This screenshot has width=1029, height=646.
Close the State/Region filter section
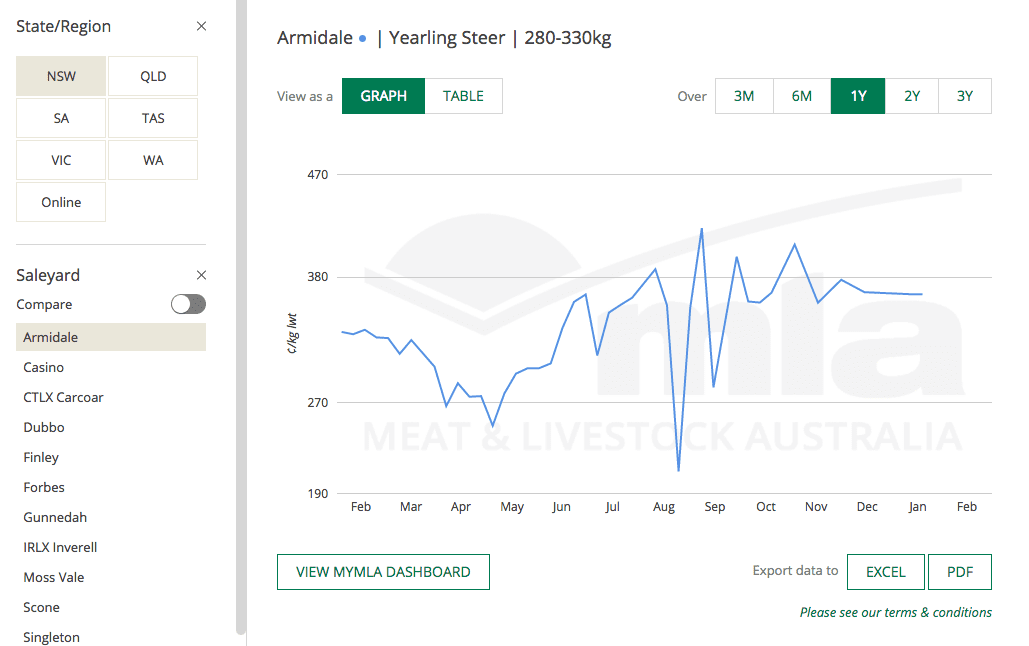(x=201, y=26)
